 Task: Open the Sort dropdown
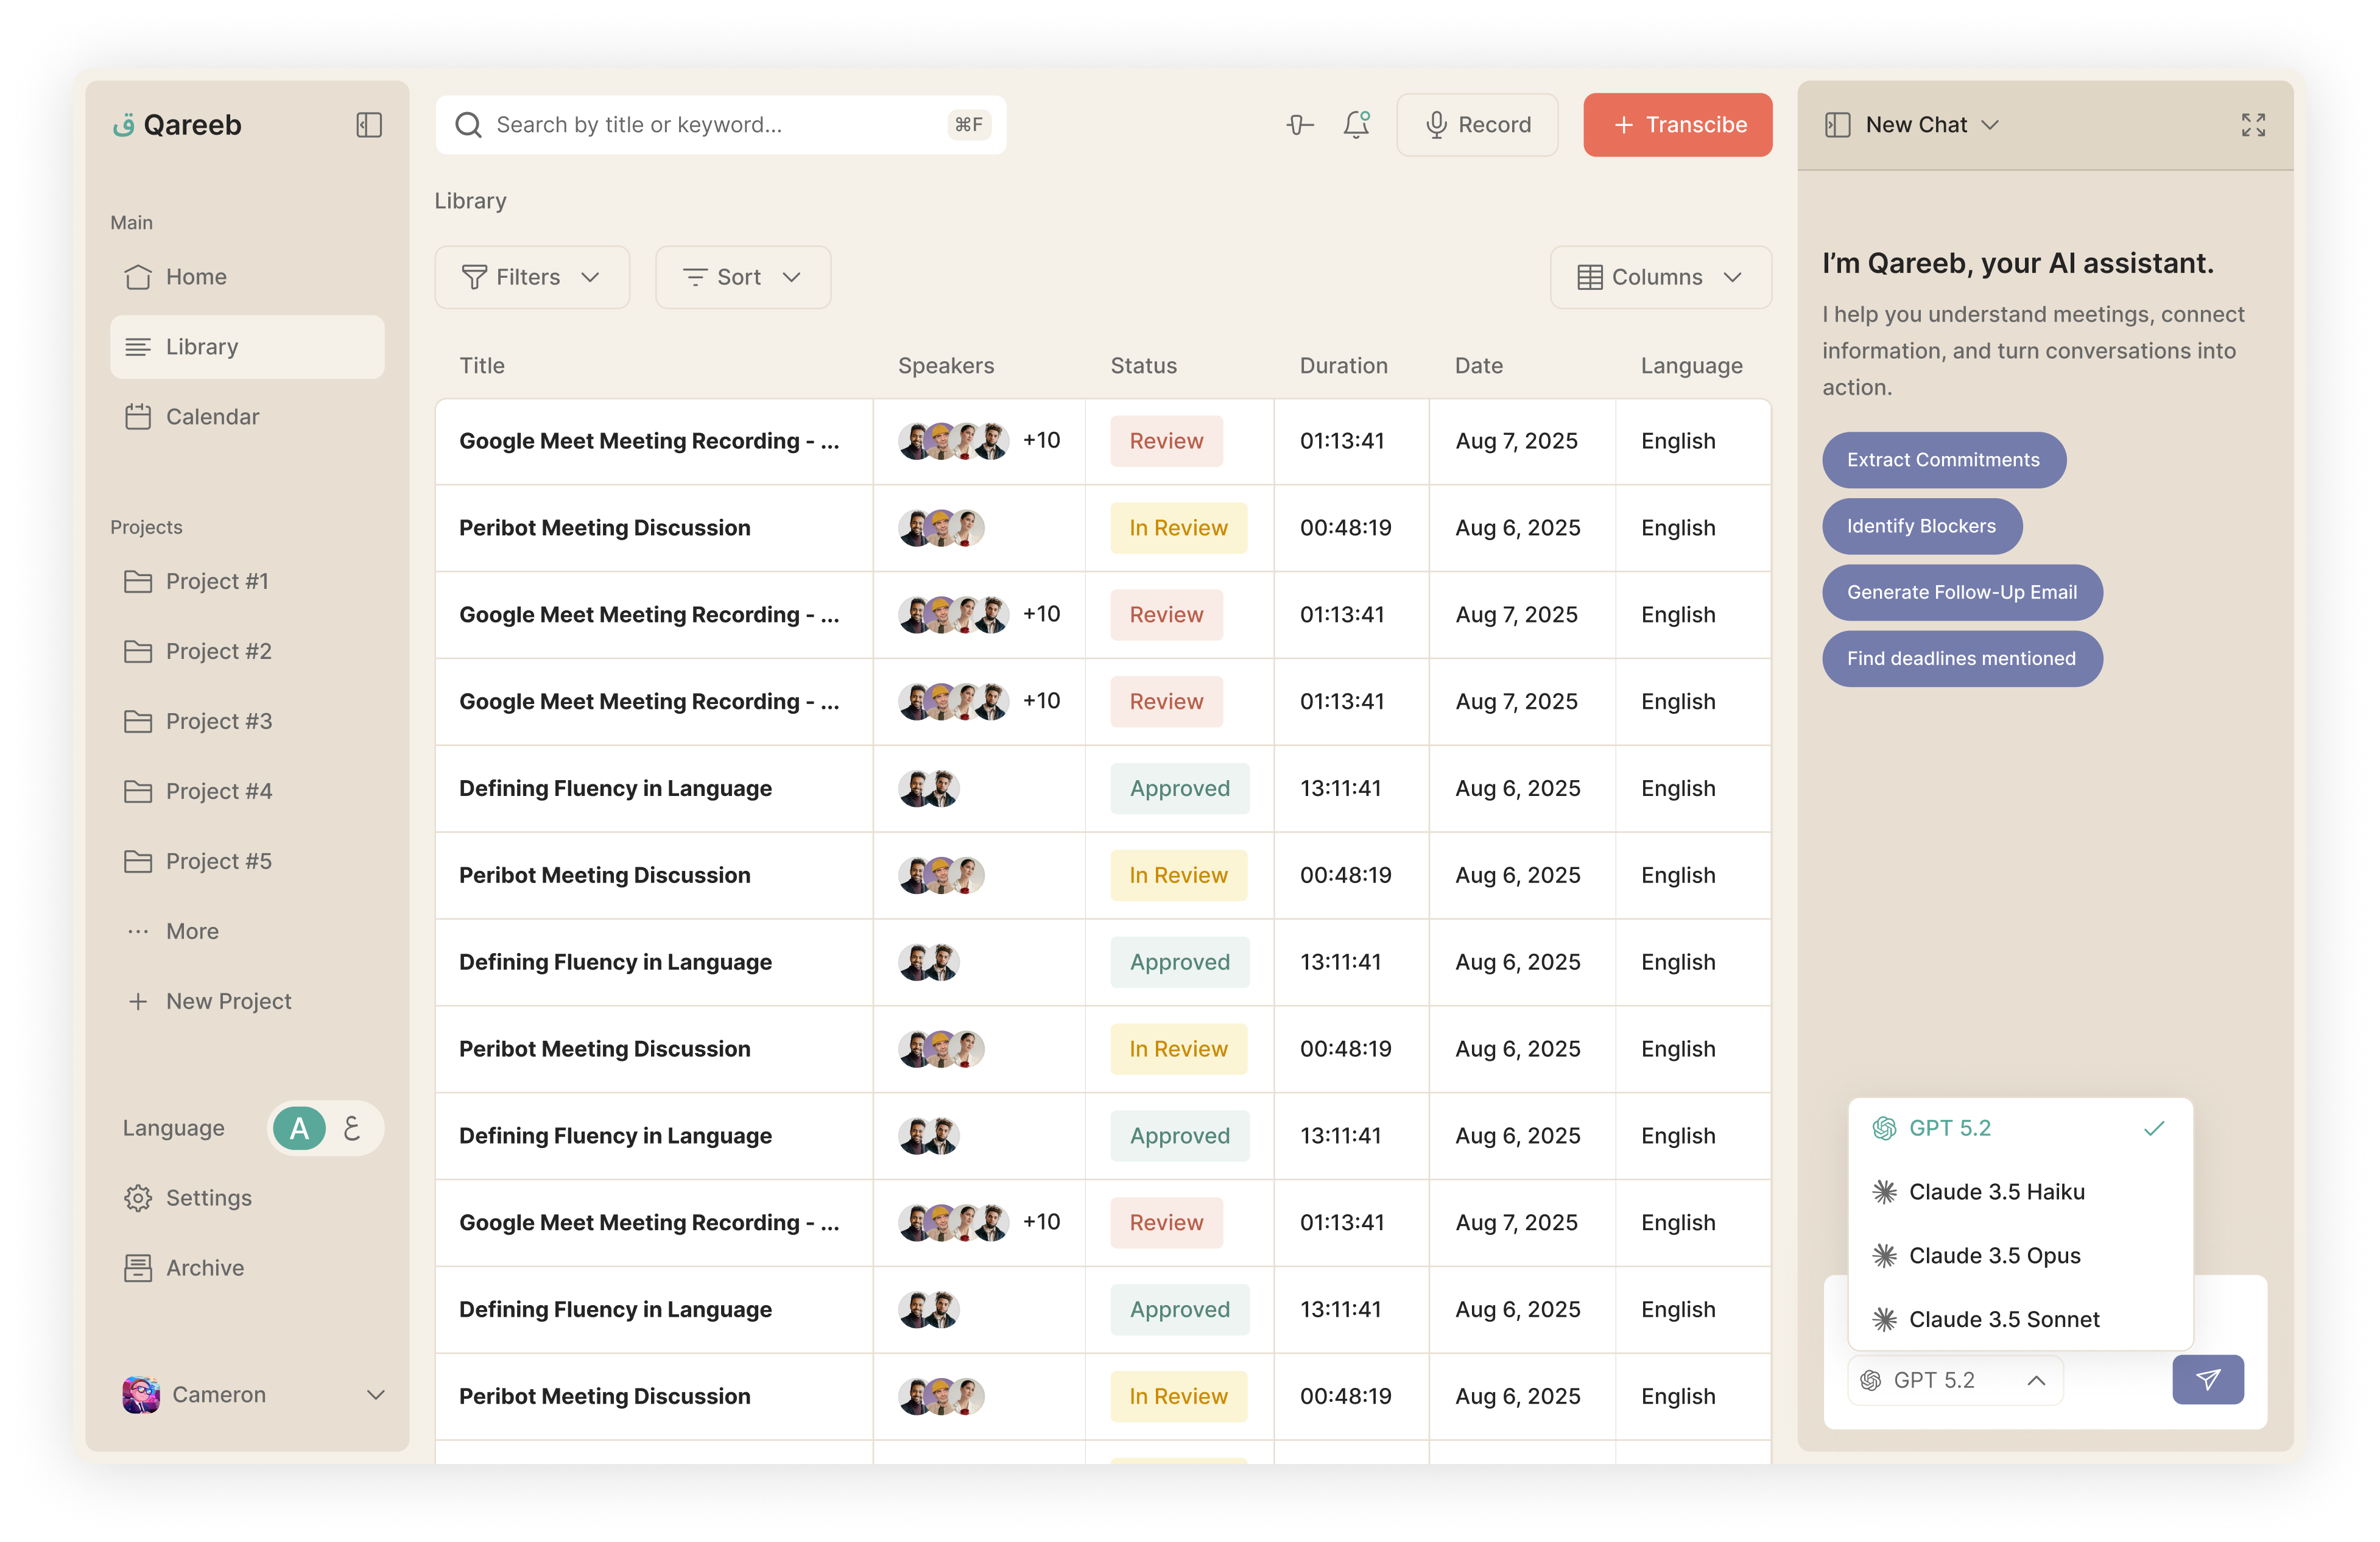click(x=743, y=277)
